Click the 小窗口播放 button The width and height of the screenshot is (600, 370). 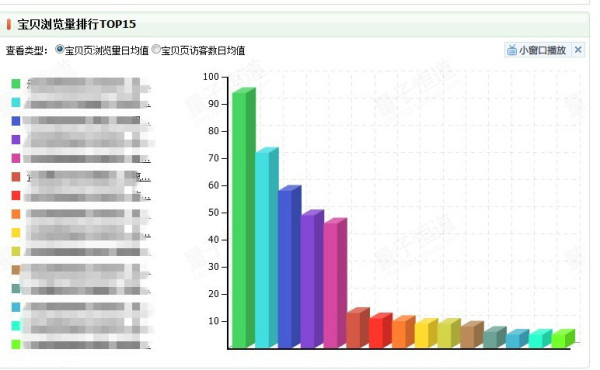tap(537, 50)
